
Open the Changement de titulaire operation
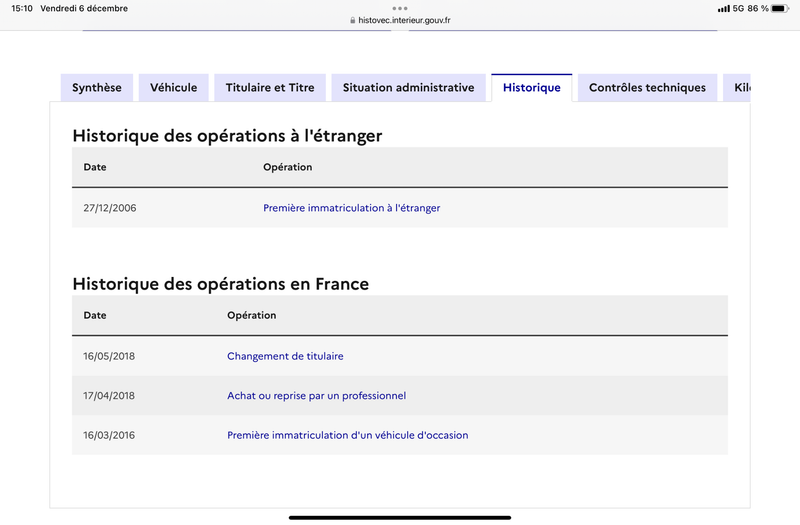[x=285, y=356]
